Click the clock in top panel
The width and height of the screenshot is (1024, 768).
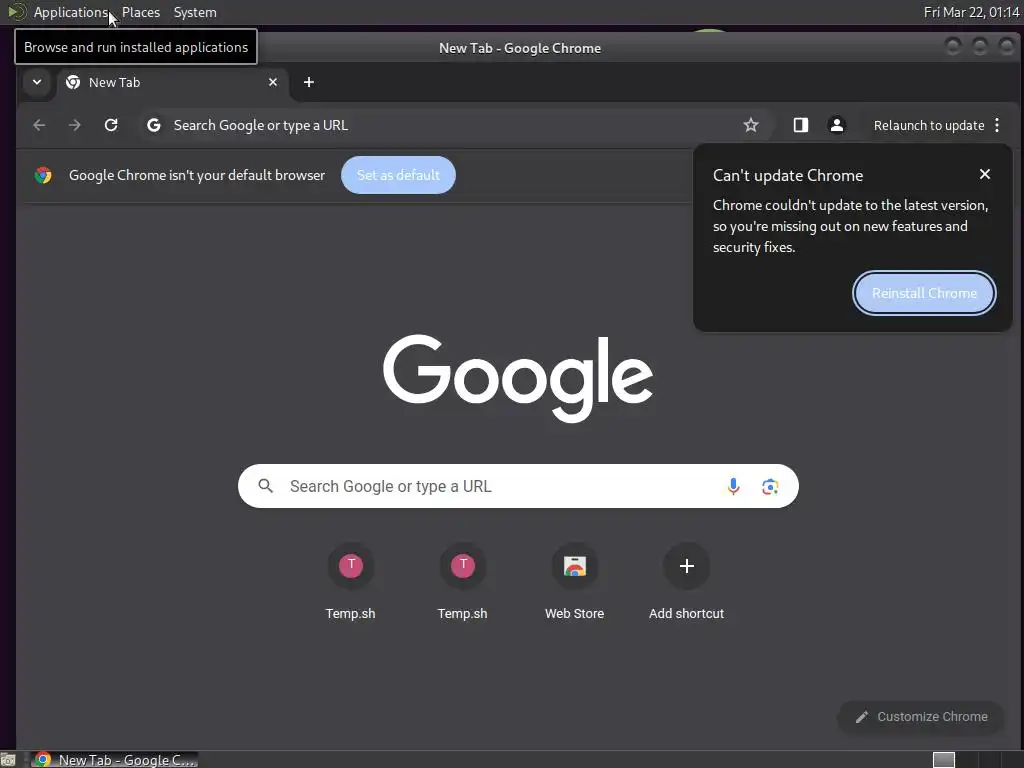971,12
